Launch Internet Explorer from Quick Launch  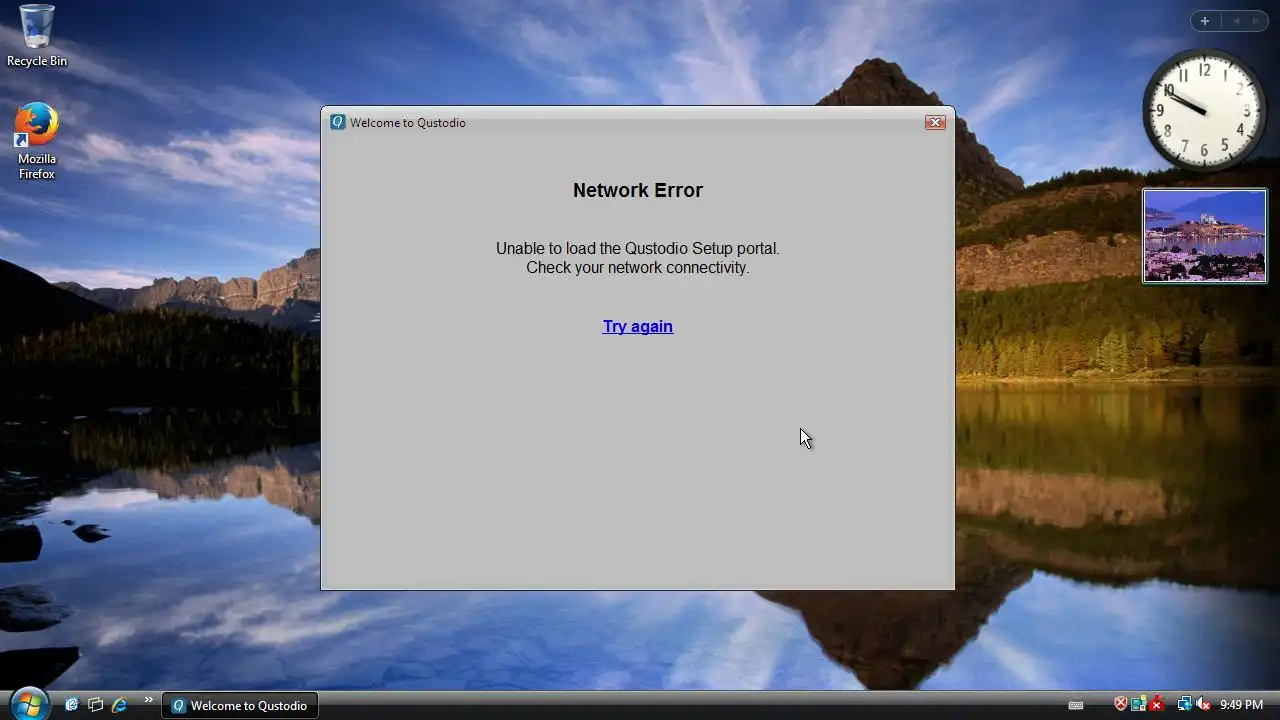coord(120,705)
